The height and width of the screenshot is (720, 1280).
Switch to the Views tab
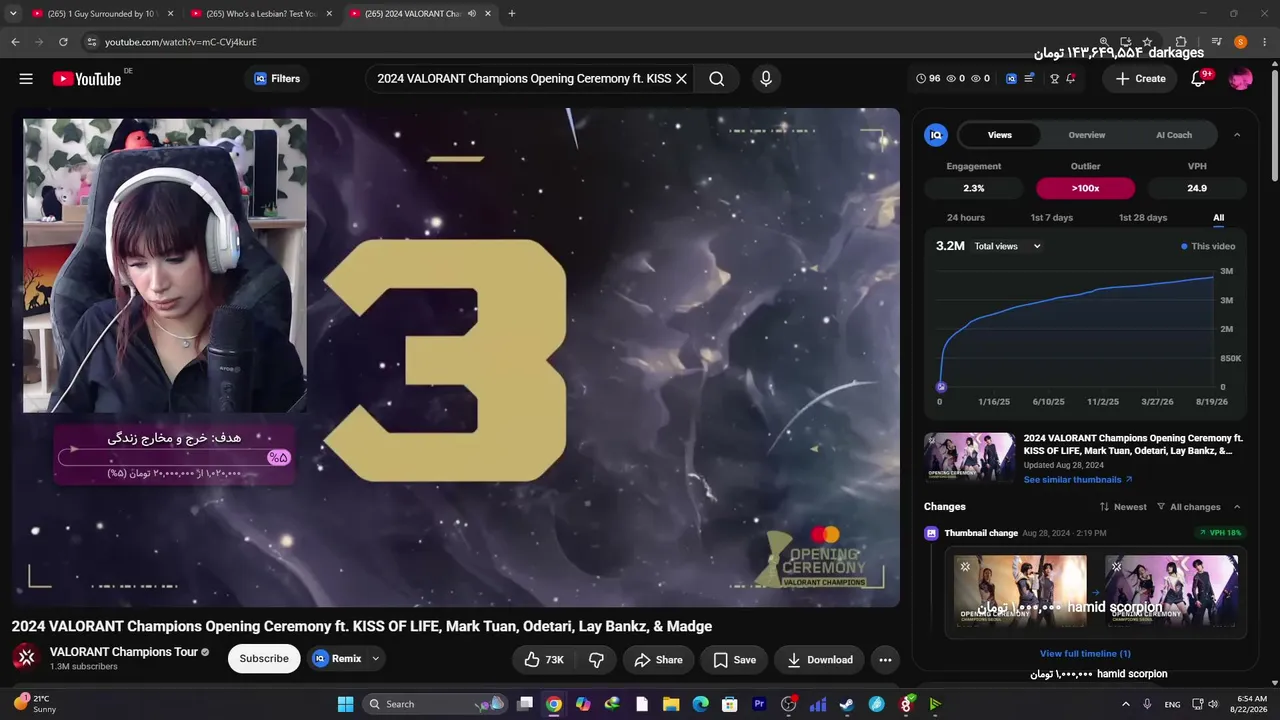[1000, 135]
